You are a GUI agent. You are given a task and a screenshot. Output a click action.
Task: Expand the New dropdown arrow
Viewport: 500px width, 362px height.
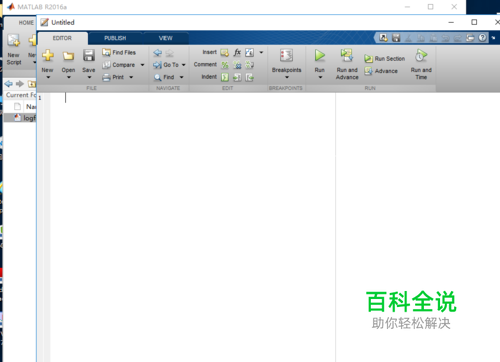click(48, 77)
